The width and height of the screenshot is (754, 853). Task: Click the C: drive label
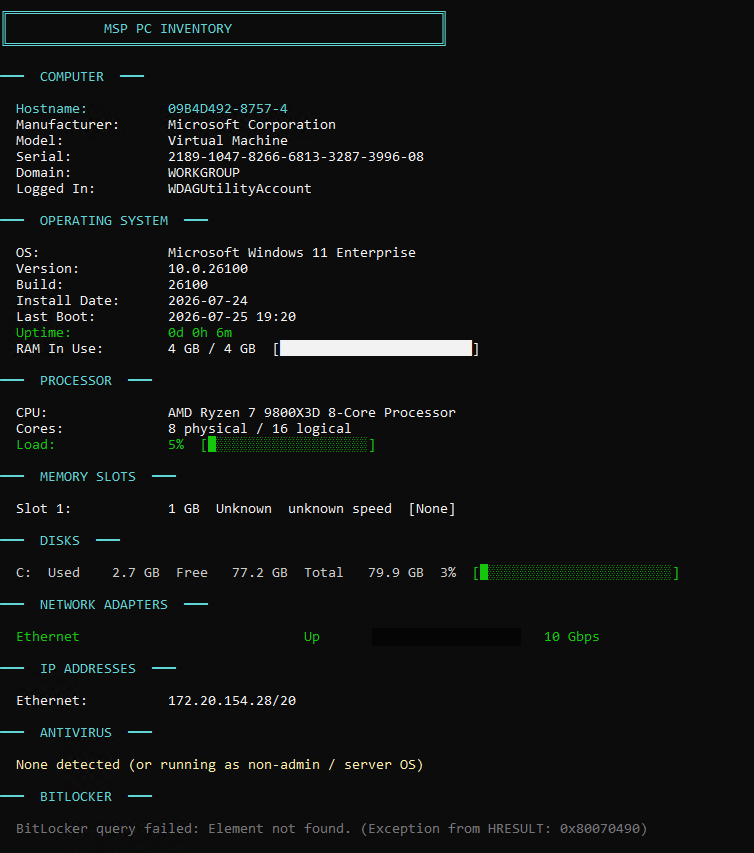[23, 573]
